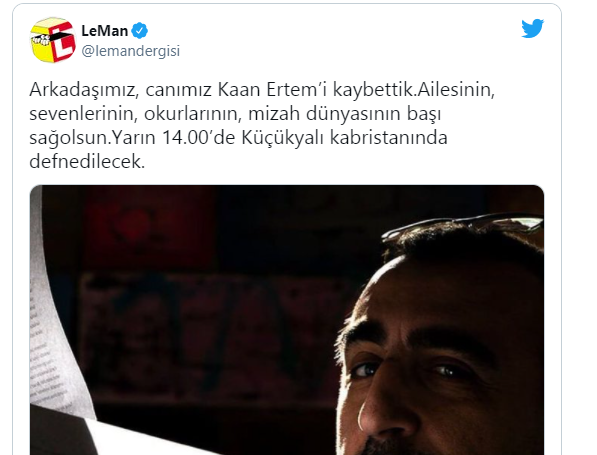Click the name "Kaan Ertem'i" in tweet
Viewport: 597px width, 455px height.
[272, 90]
